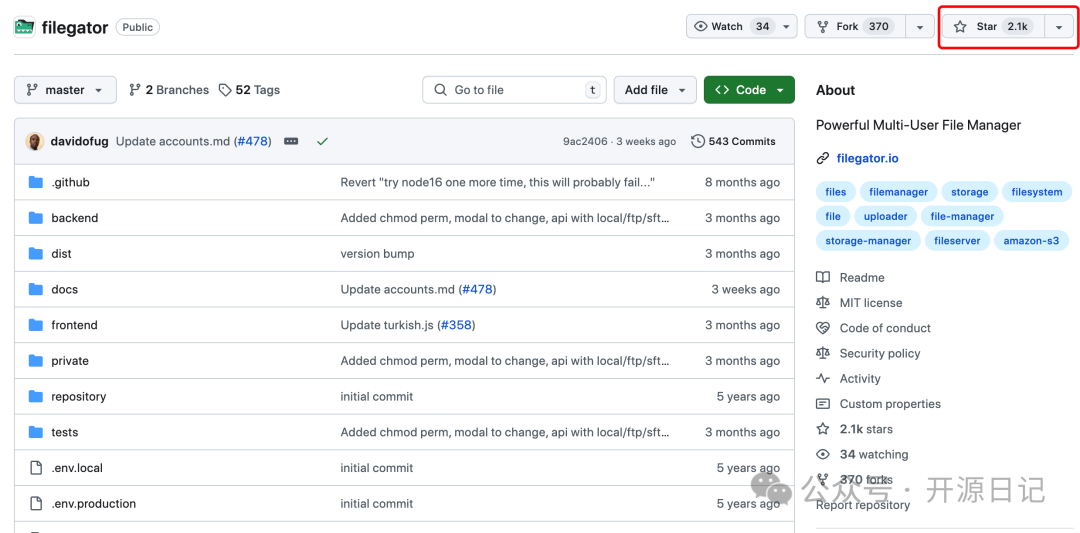
Task: Click the filegator repository logo icon
Action: [x=24, y=27]
